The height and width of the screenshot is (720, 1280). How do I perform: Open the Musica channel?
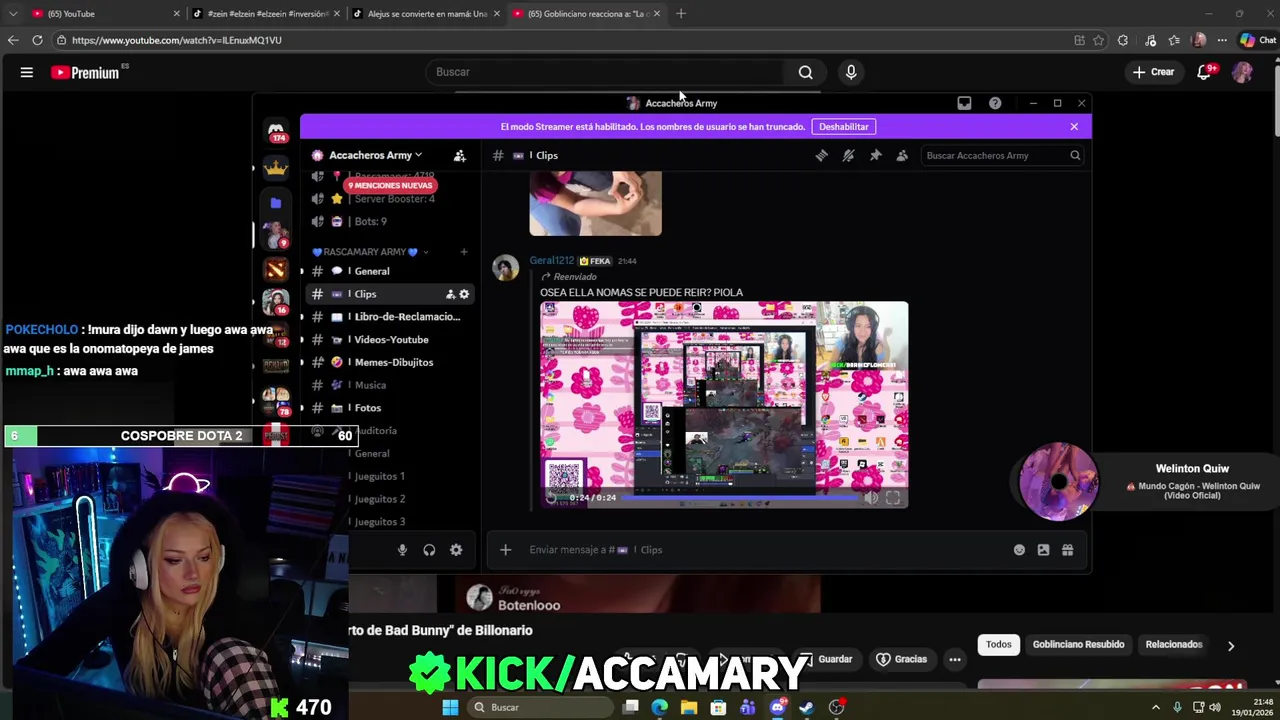[x=390, y=385]
